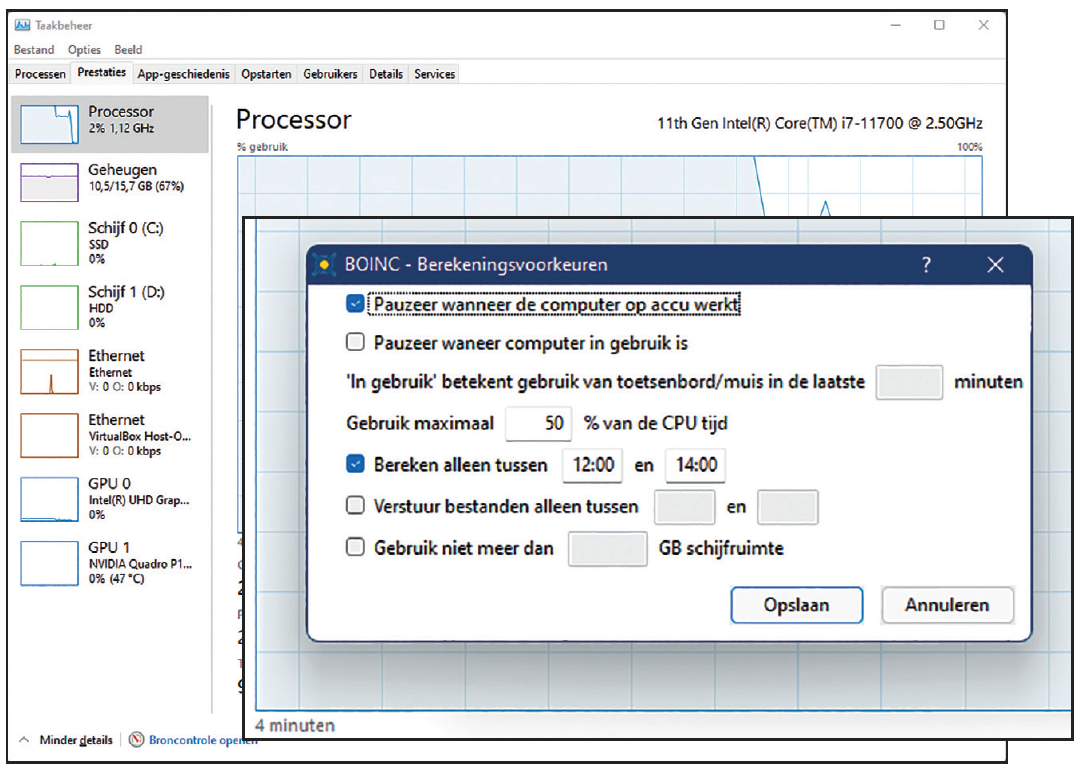Enable 'Pauzeer waneer computer in gebruik is'

pos(355,342)
